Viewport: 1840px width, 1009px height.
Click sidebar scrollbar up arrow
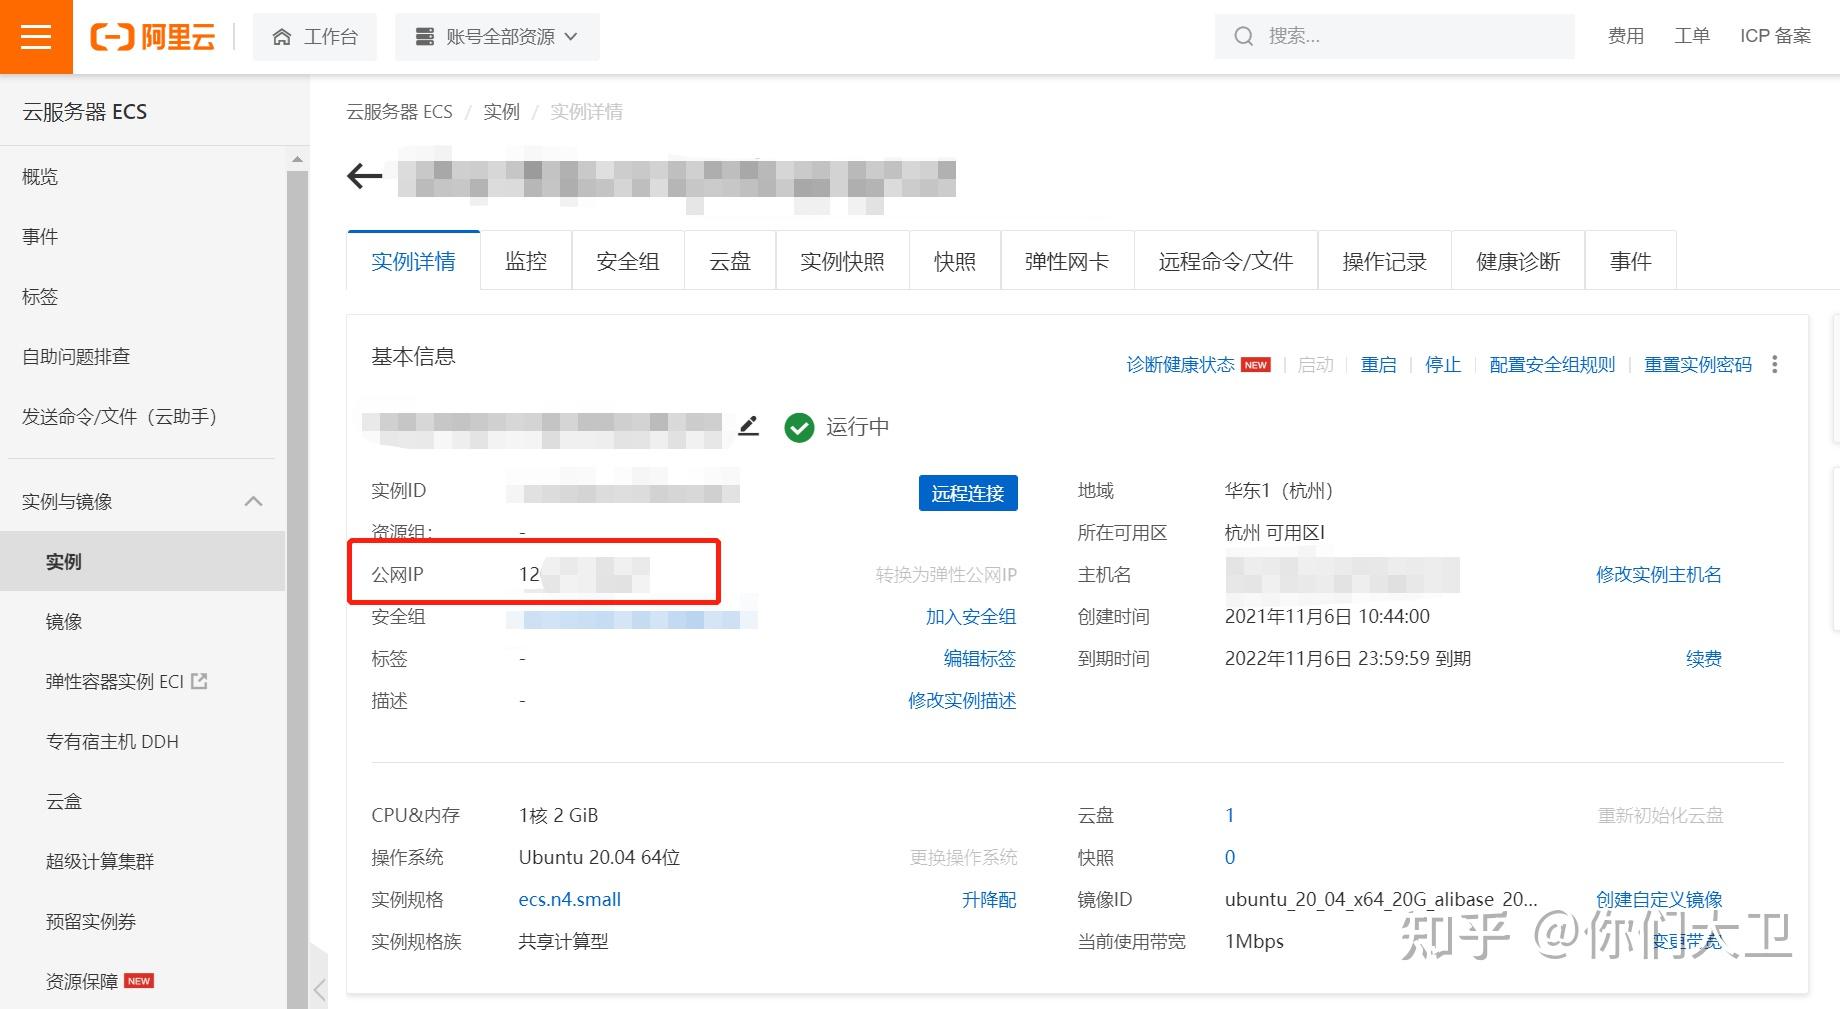pyautogui.click(x=297, y=158)
